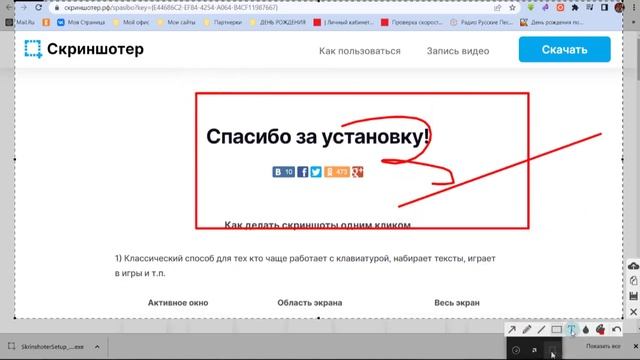This screenshot has height=360, width=640.
Task: Share via Odnoklassniki button
Action: click(337, 172)
